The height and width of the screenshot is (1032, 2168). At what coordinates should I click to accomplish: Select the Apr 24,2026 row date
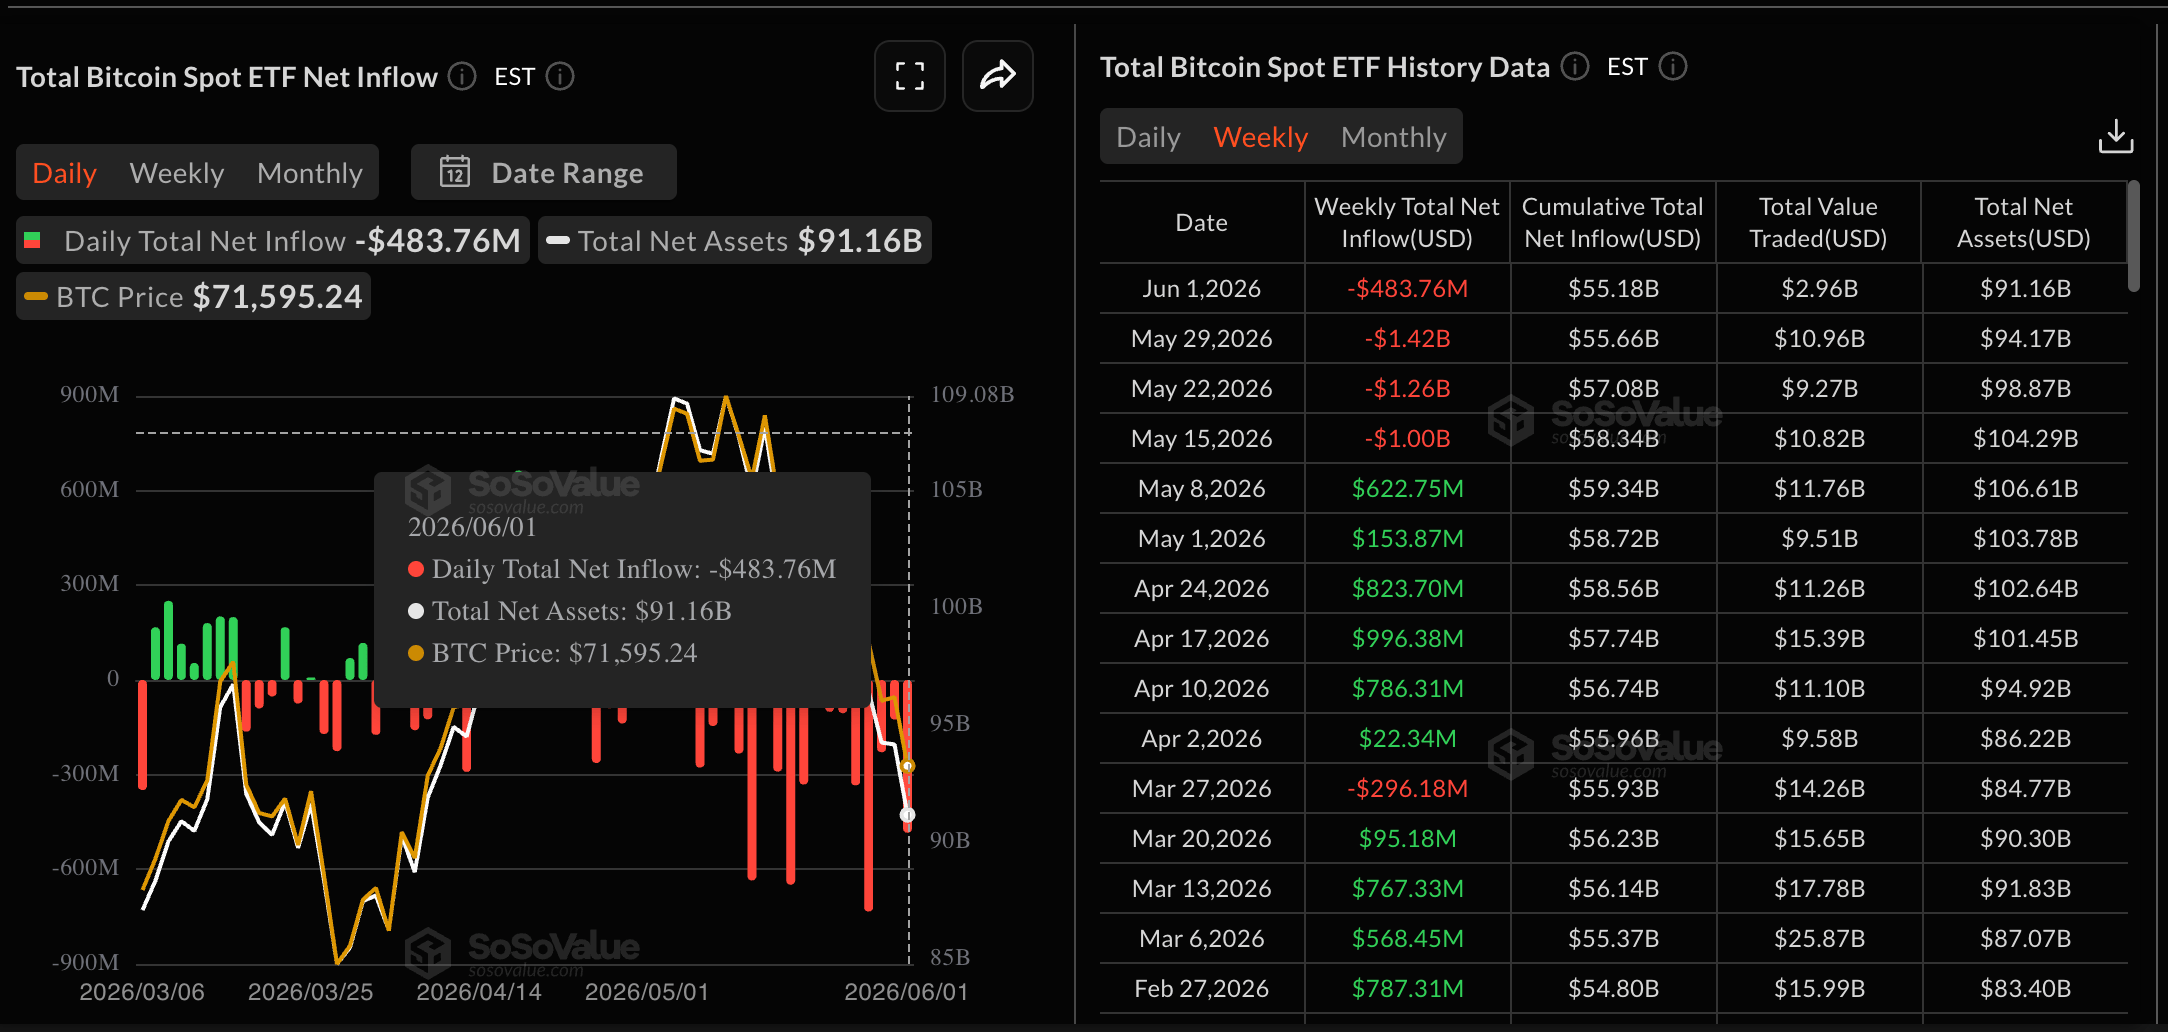(1202, 589)
